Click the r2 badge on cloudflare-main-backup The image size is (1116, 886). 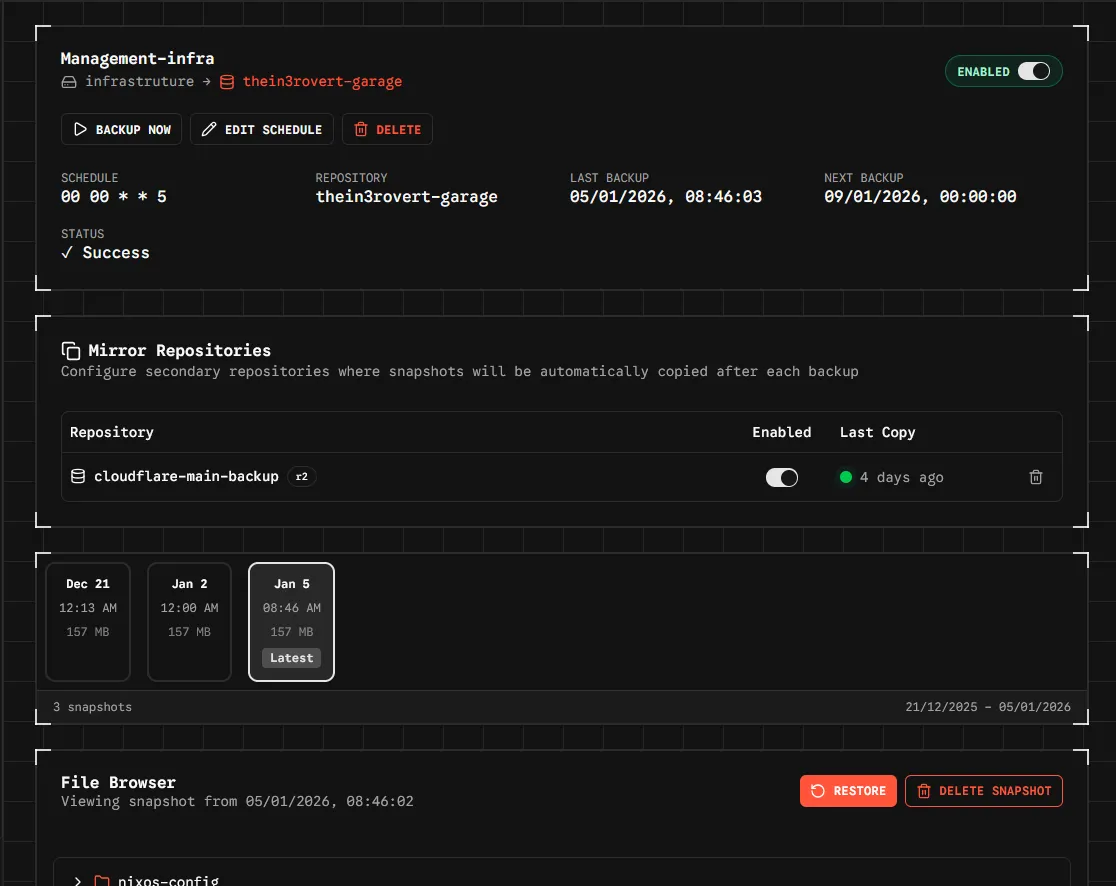coord(302,477)
